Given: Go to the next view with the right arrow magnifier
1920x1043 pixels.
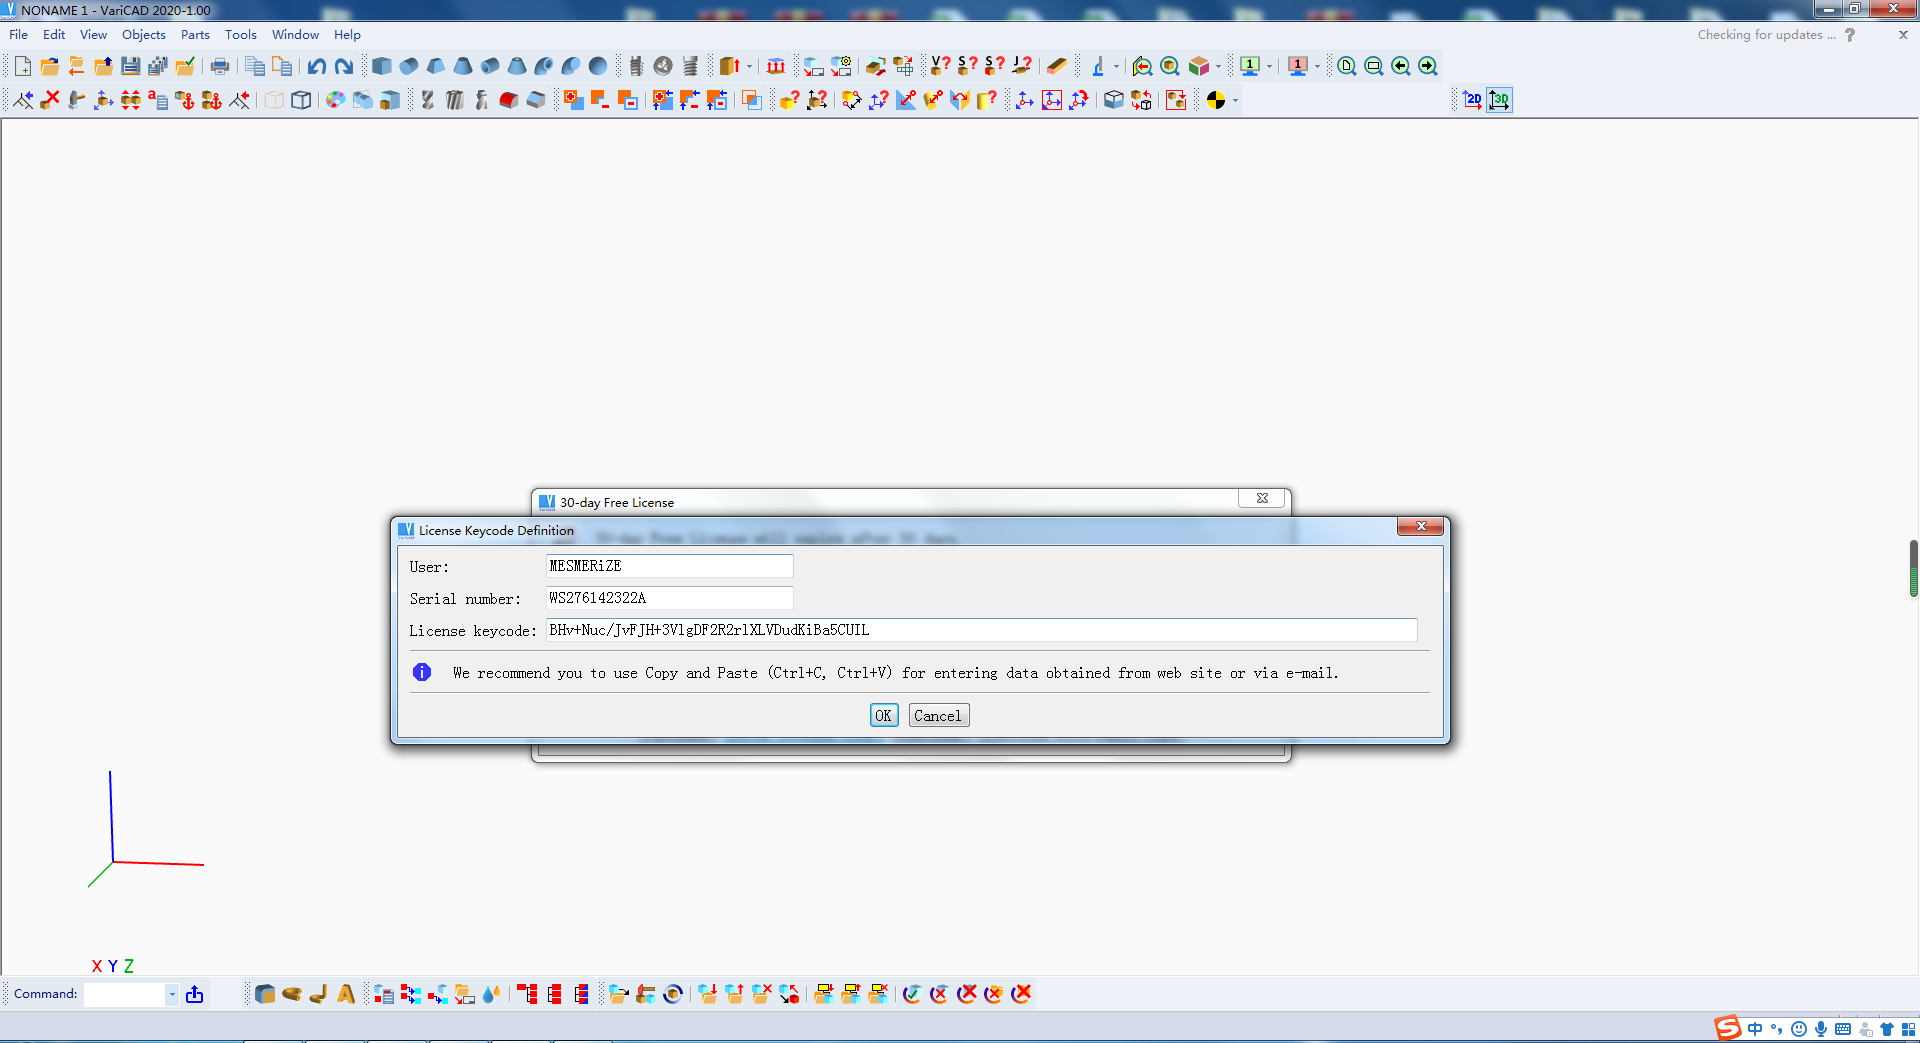Looking at the screenshot, I should click(x=1428, y=66).
